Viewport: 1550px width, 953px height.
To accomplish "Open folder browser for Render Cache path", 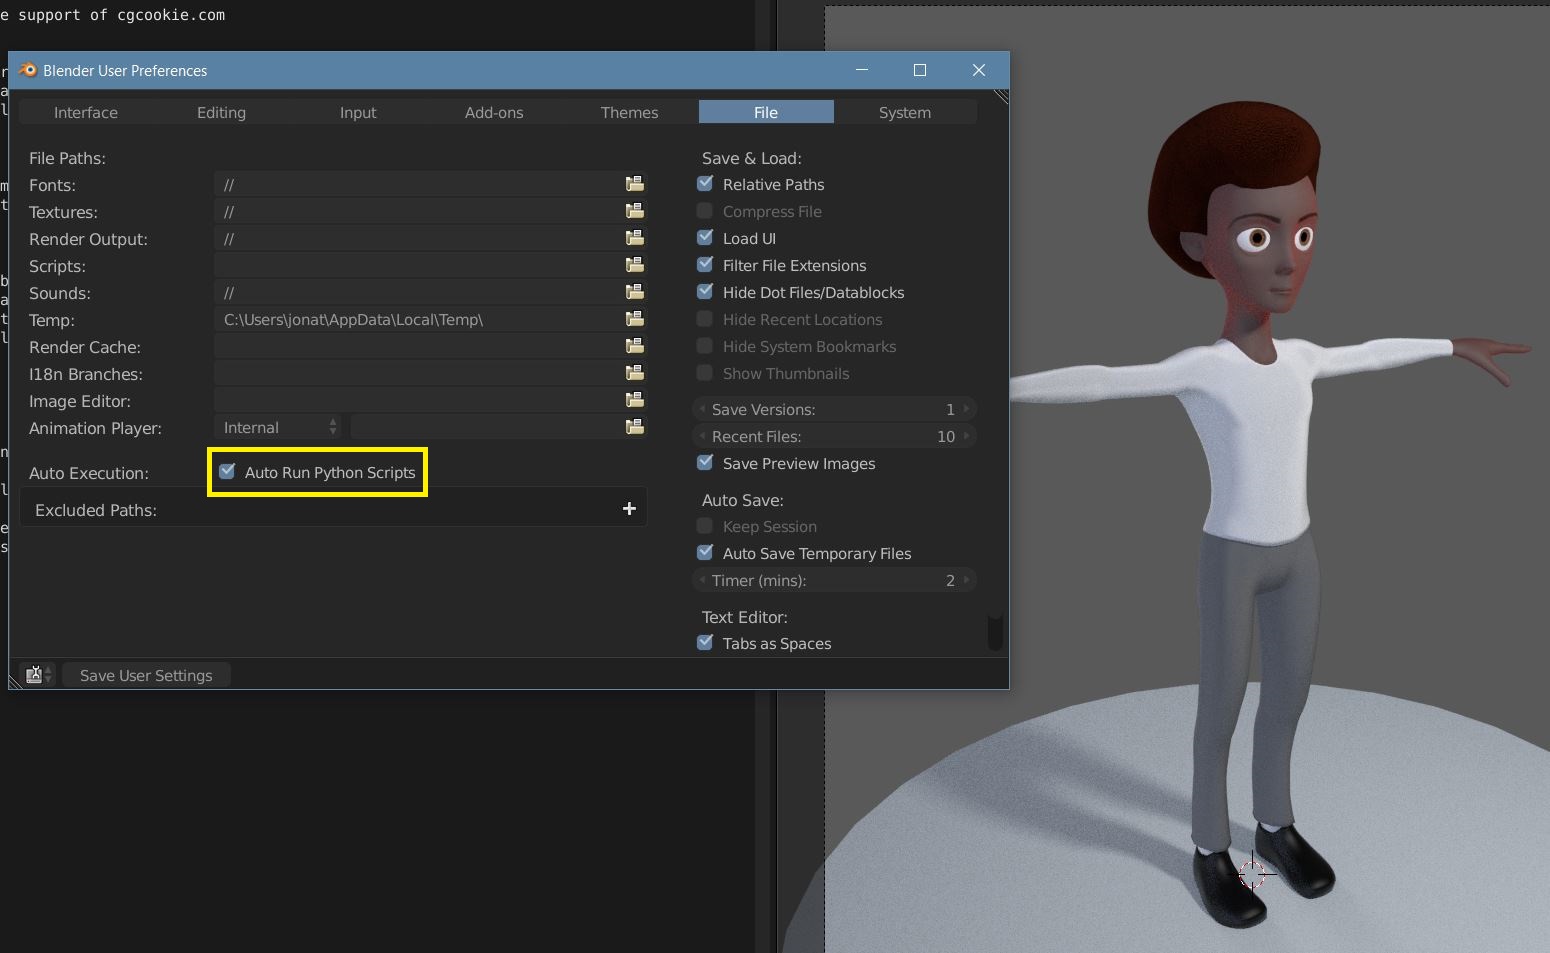I will (634, 346).
